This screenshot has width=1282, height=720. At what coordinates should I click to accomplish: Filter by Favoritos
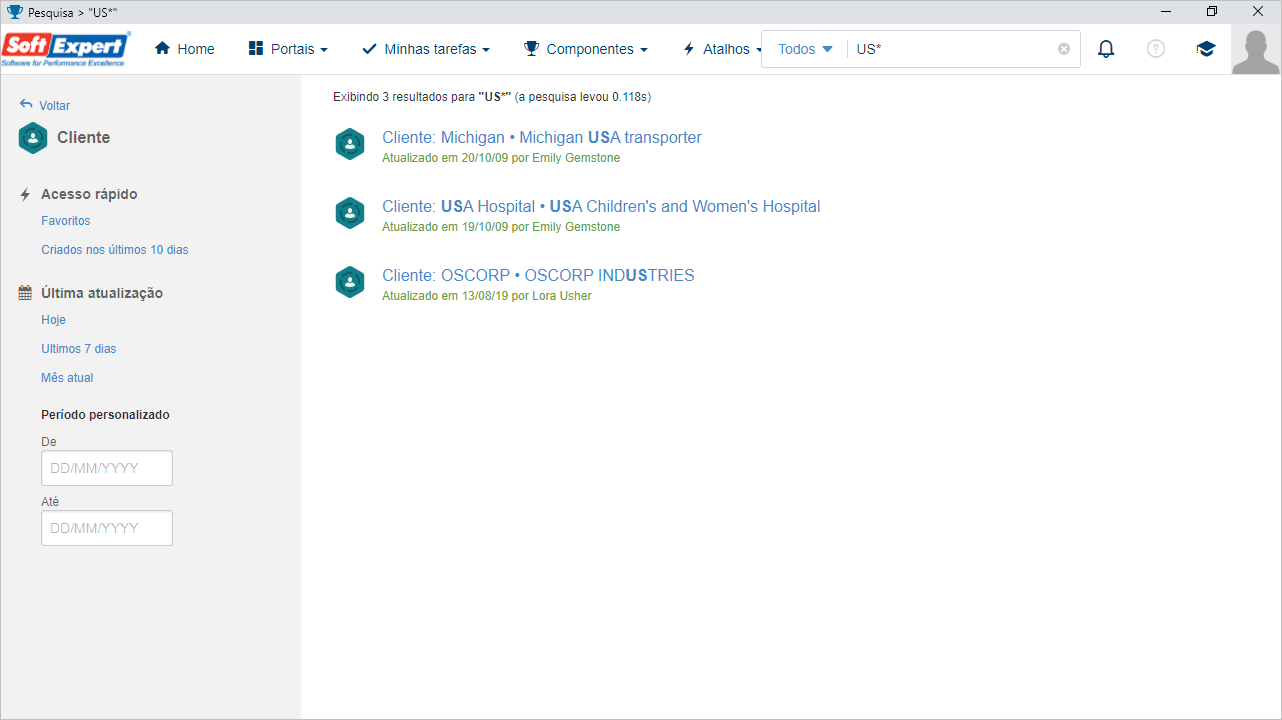66,221
